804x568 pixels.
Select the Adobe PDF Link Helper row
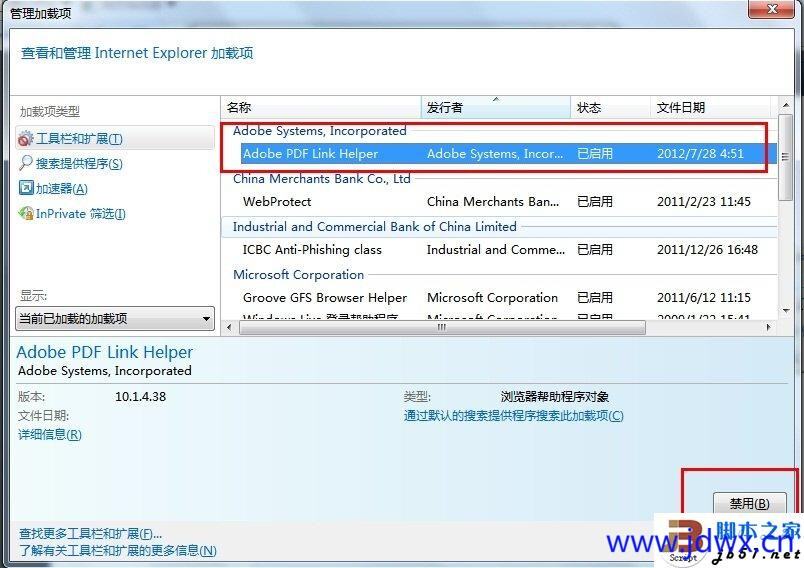509,154
